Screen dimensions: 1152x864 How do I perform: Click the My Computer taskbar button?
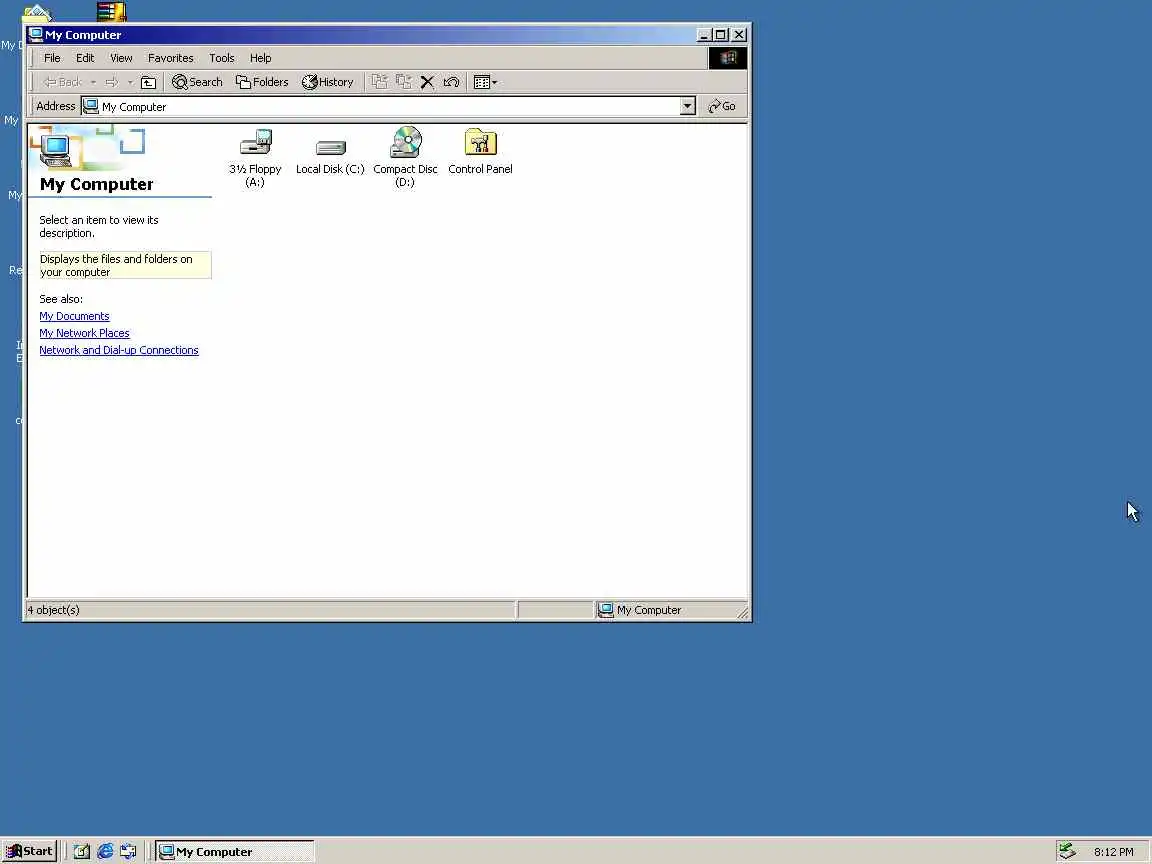pyautogui.click(x=235, y=852)
